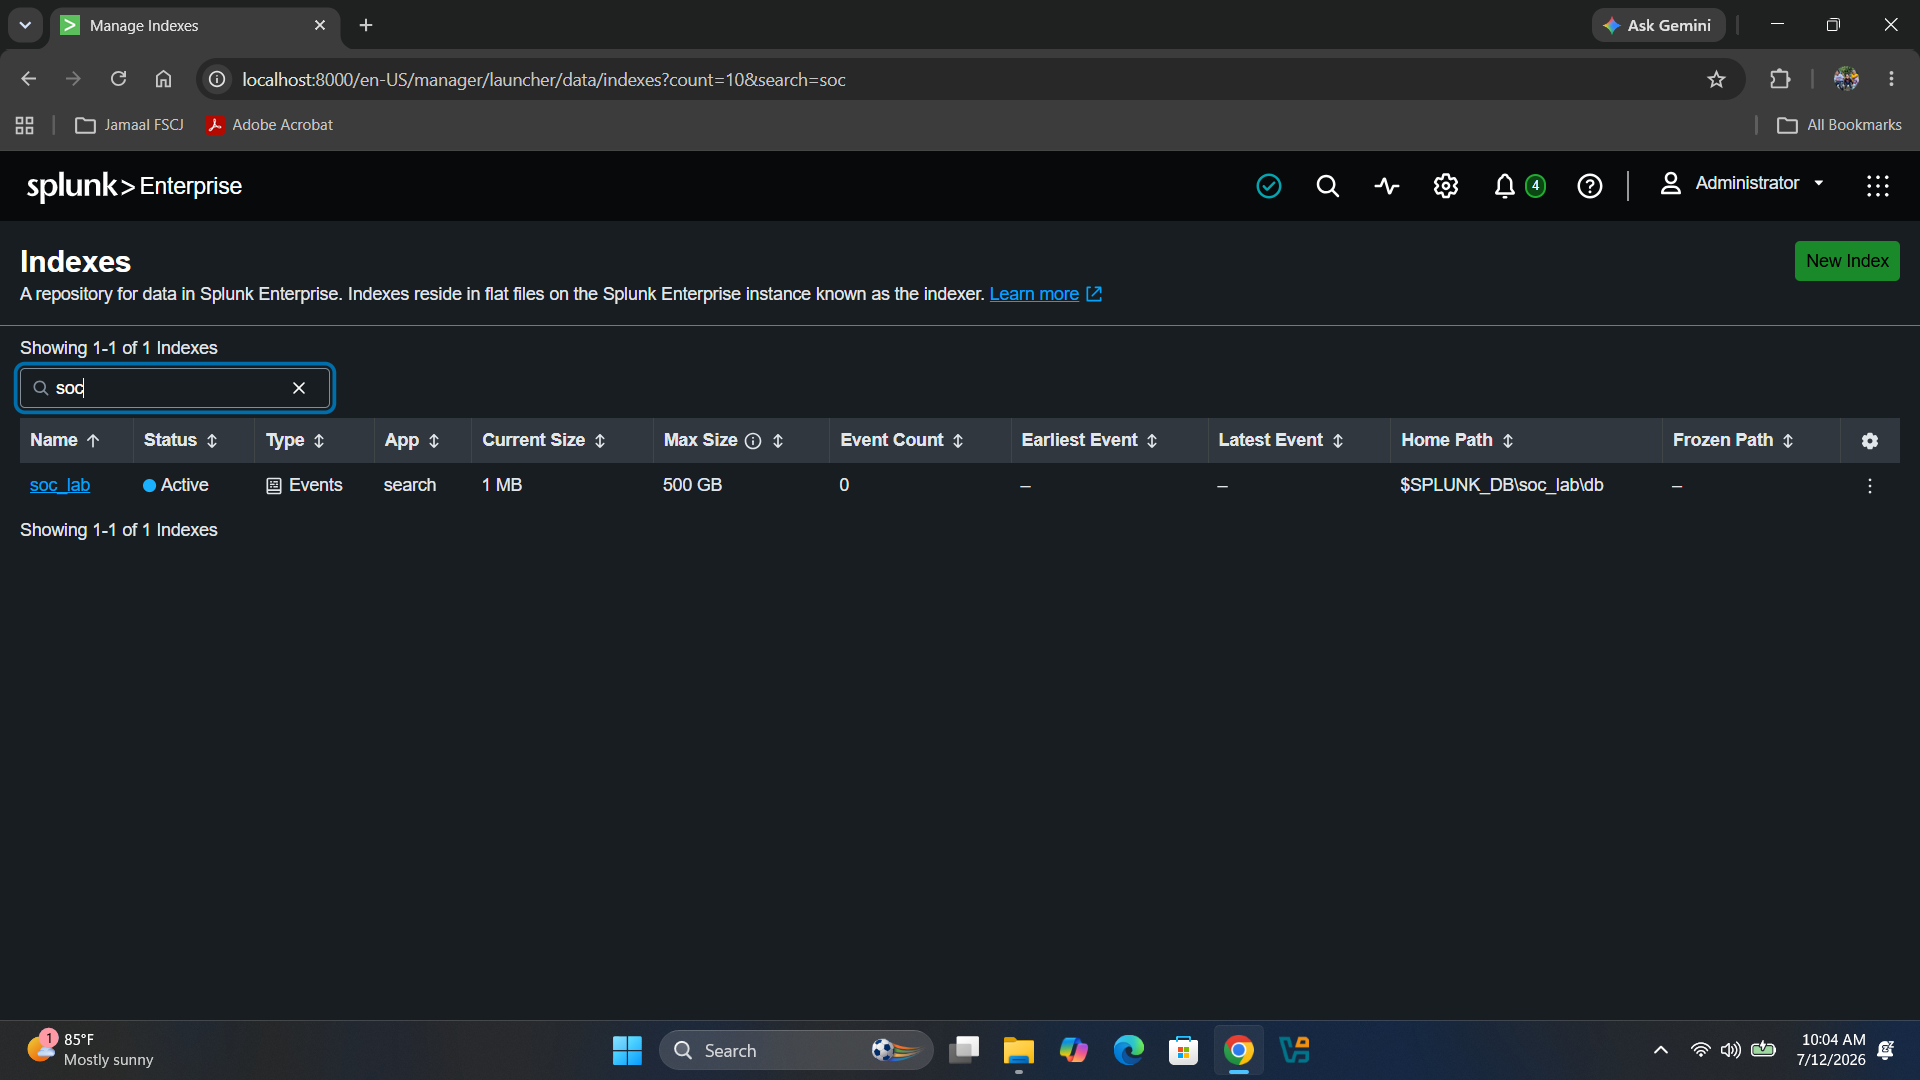
Task: Click the Help question mark icon
Action: [x=1589, y=186]
